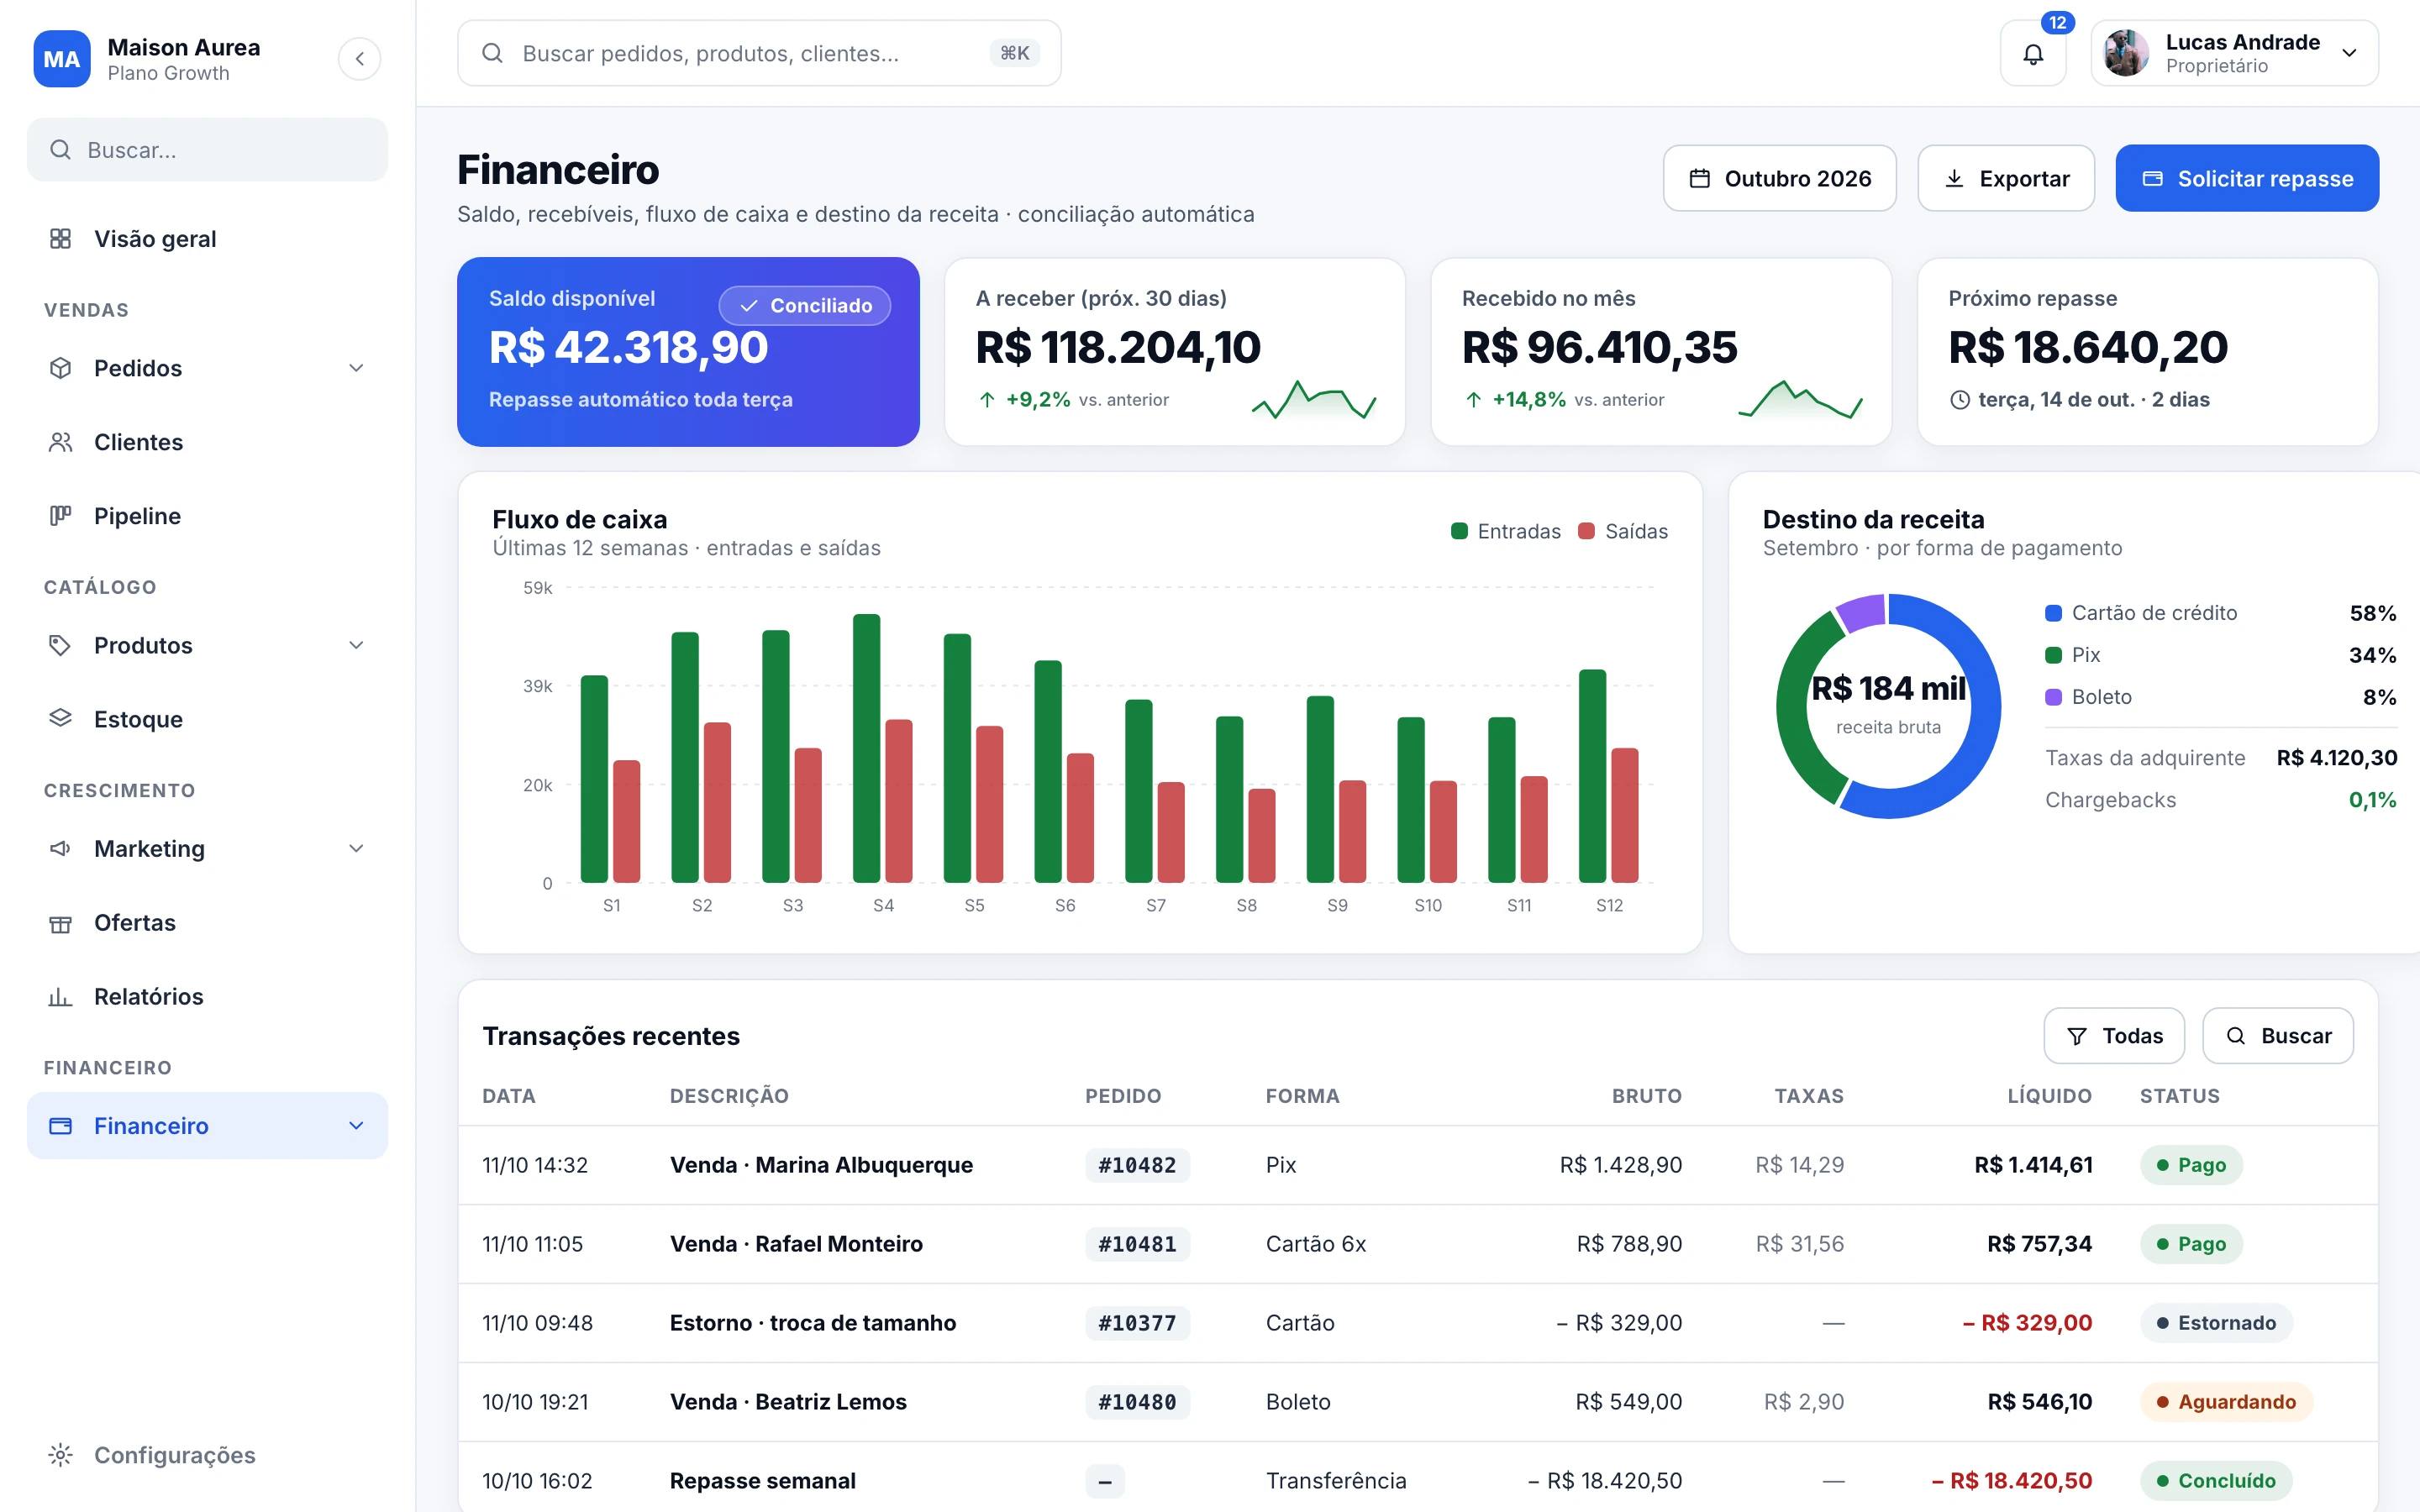Toggle Saídas series in chart legend
The image size is (2420, 1512).
1623,531
